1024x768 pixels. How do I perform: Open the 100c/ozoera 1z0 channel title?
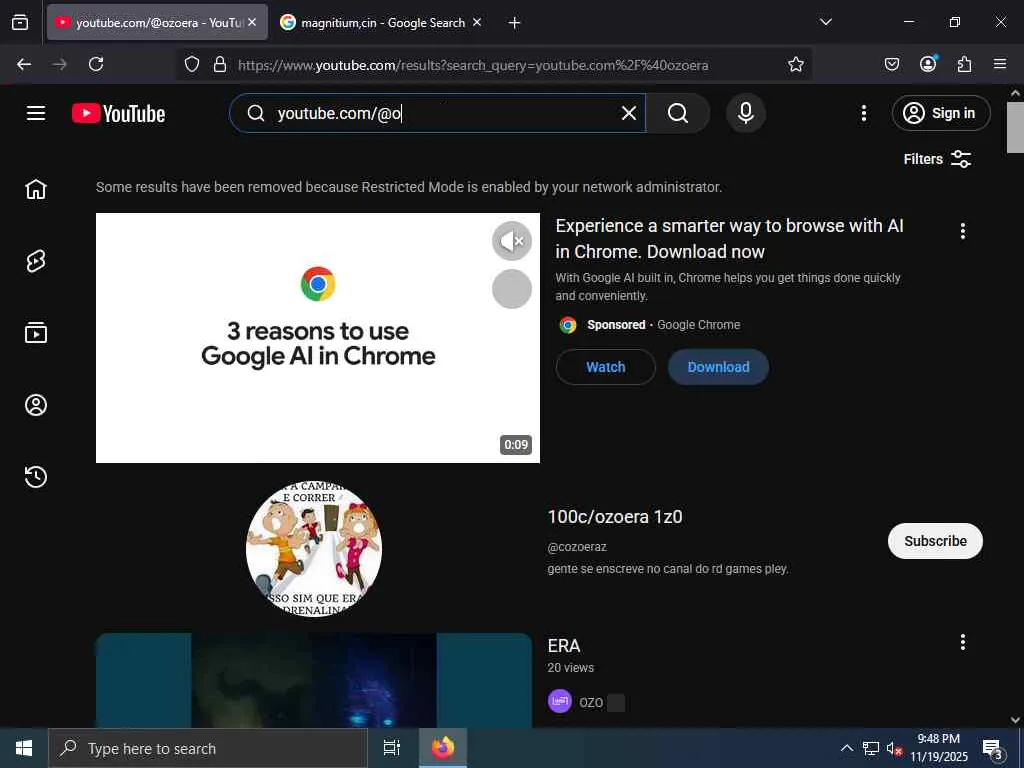[615, 517]
